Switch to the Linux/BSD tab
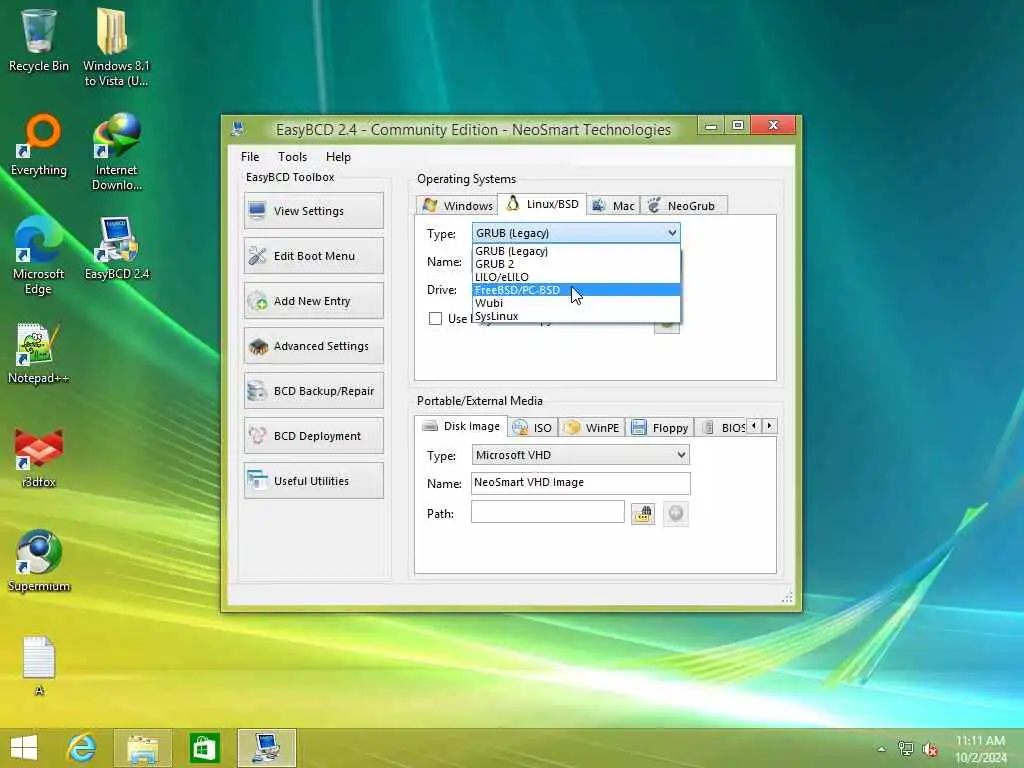 (542, 204)
